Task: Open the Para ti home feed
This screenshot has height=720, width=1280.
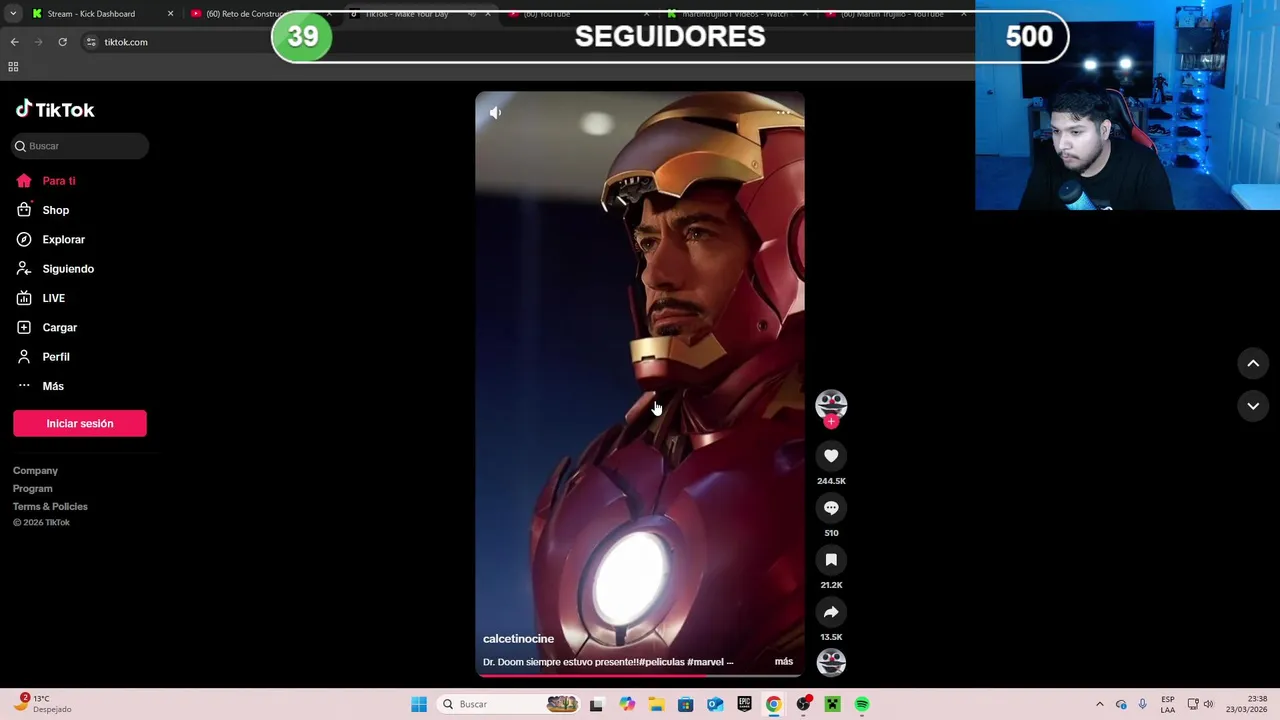Action: point(46,181)
